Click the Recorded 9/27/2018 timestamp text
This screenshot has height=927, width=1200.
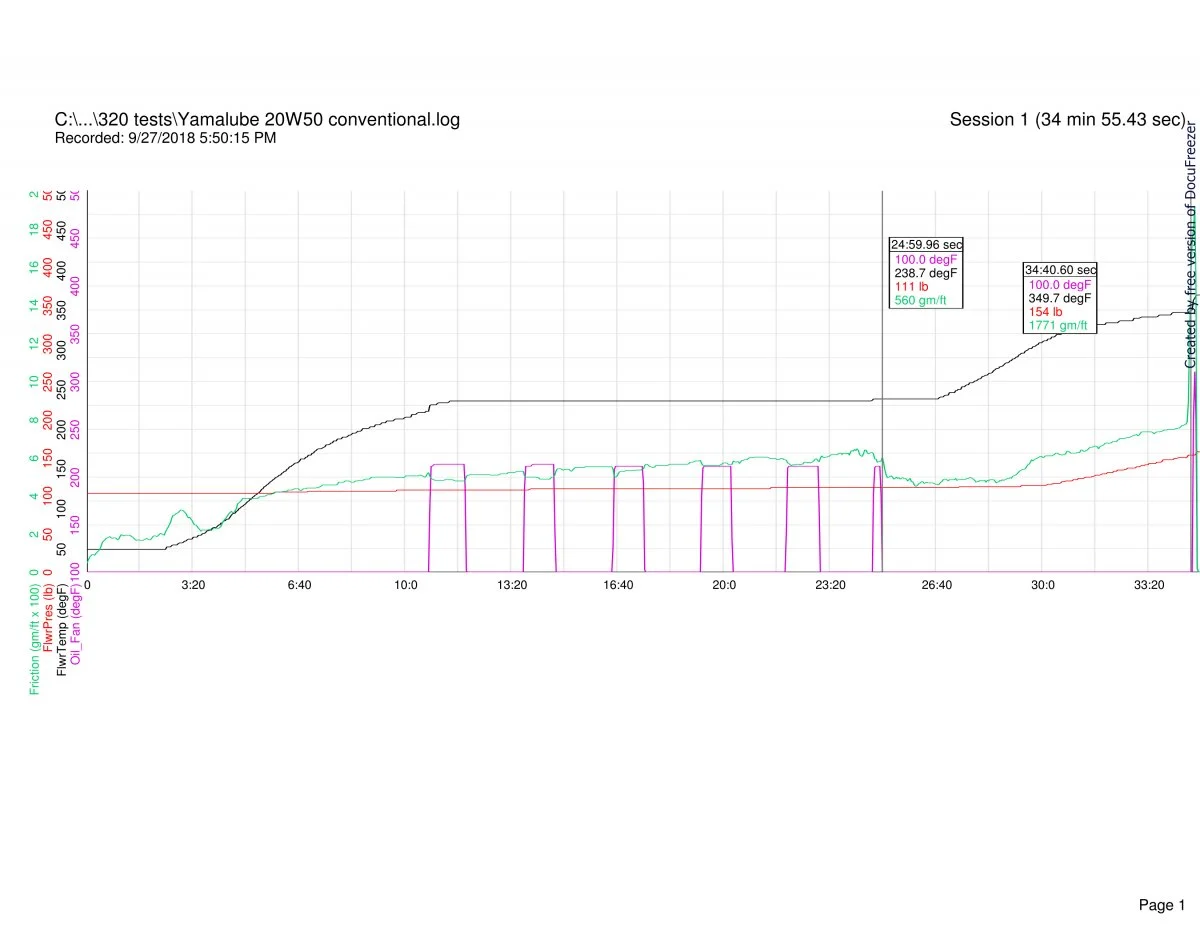click(165, 138)
